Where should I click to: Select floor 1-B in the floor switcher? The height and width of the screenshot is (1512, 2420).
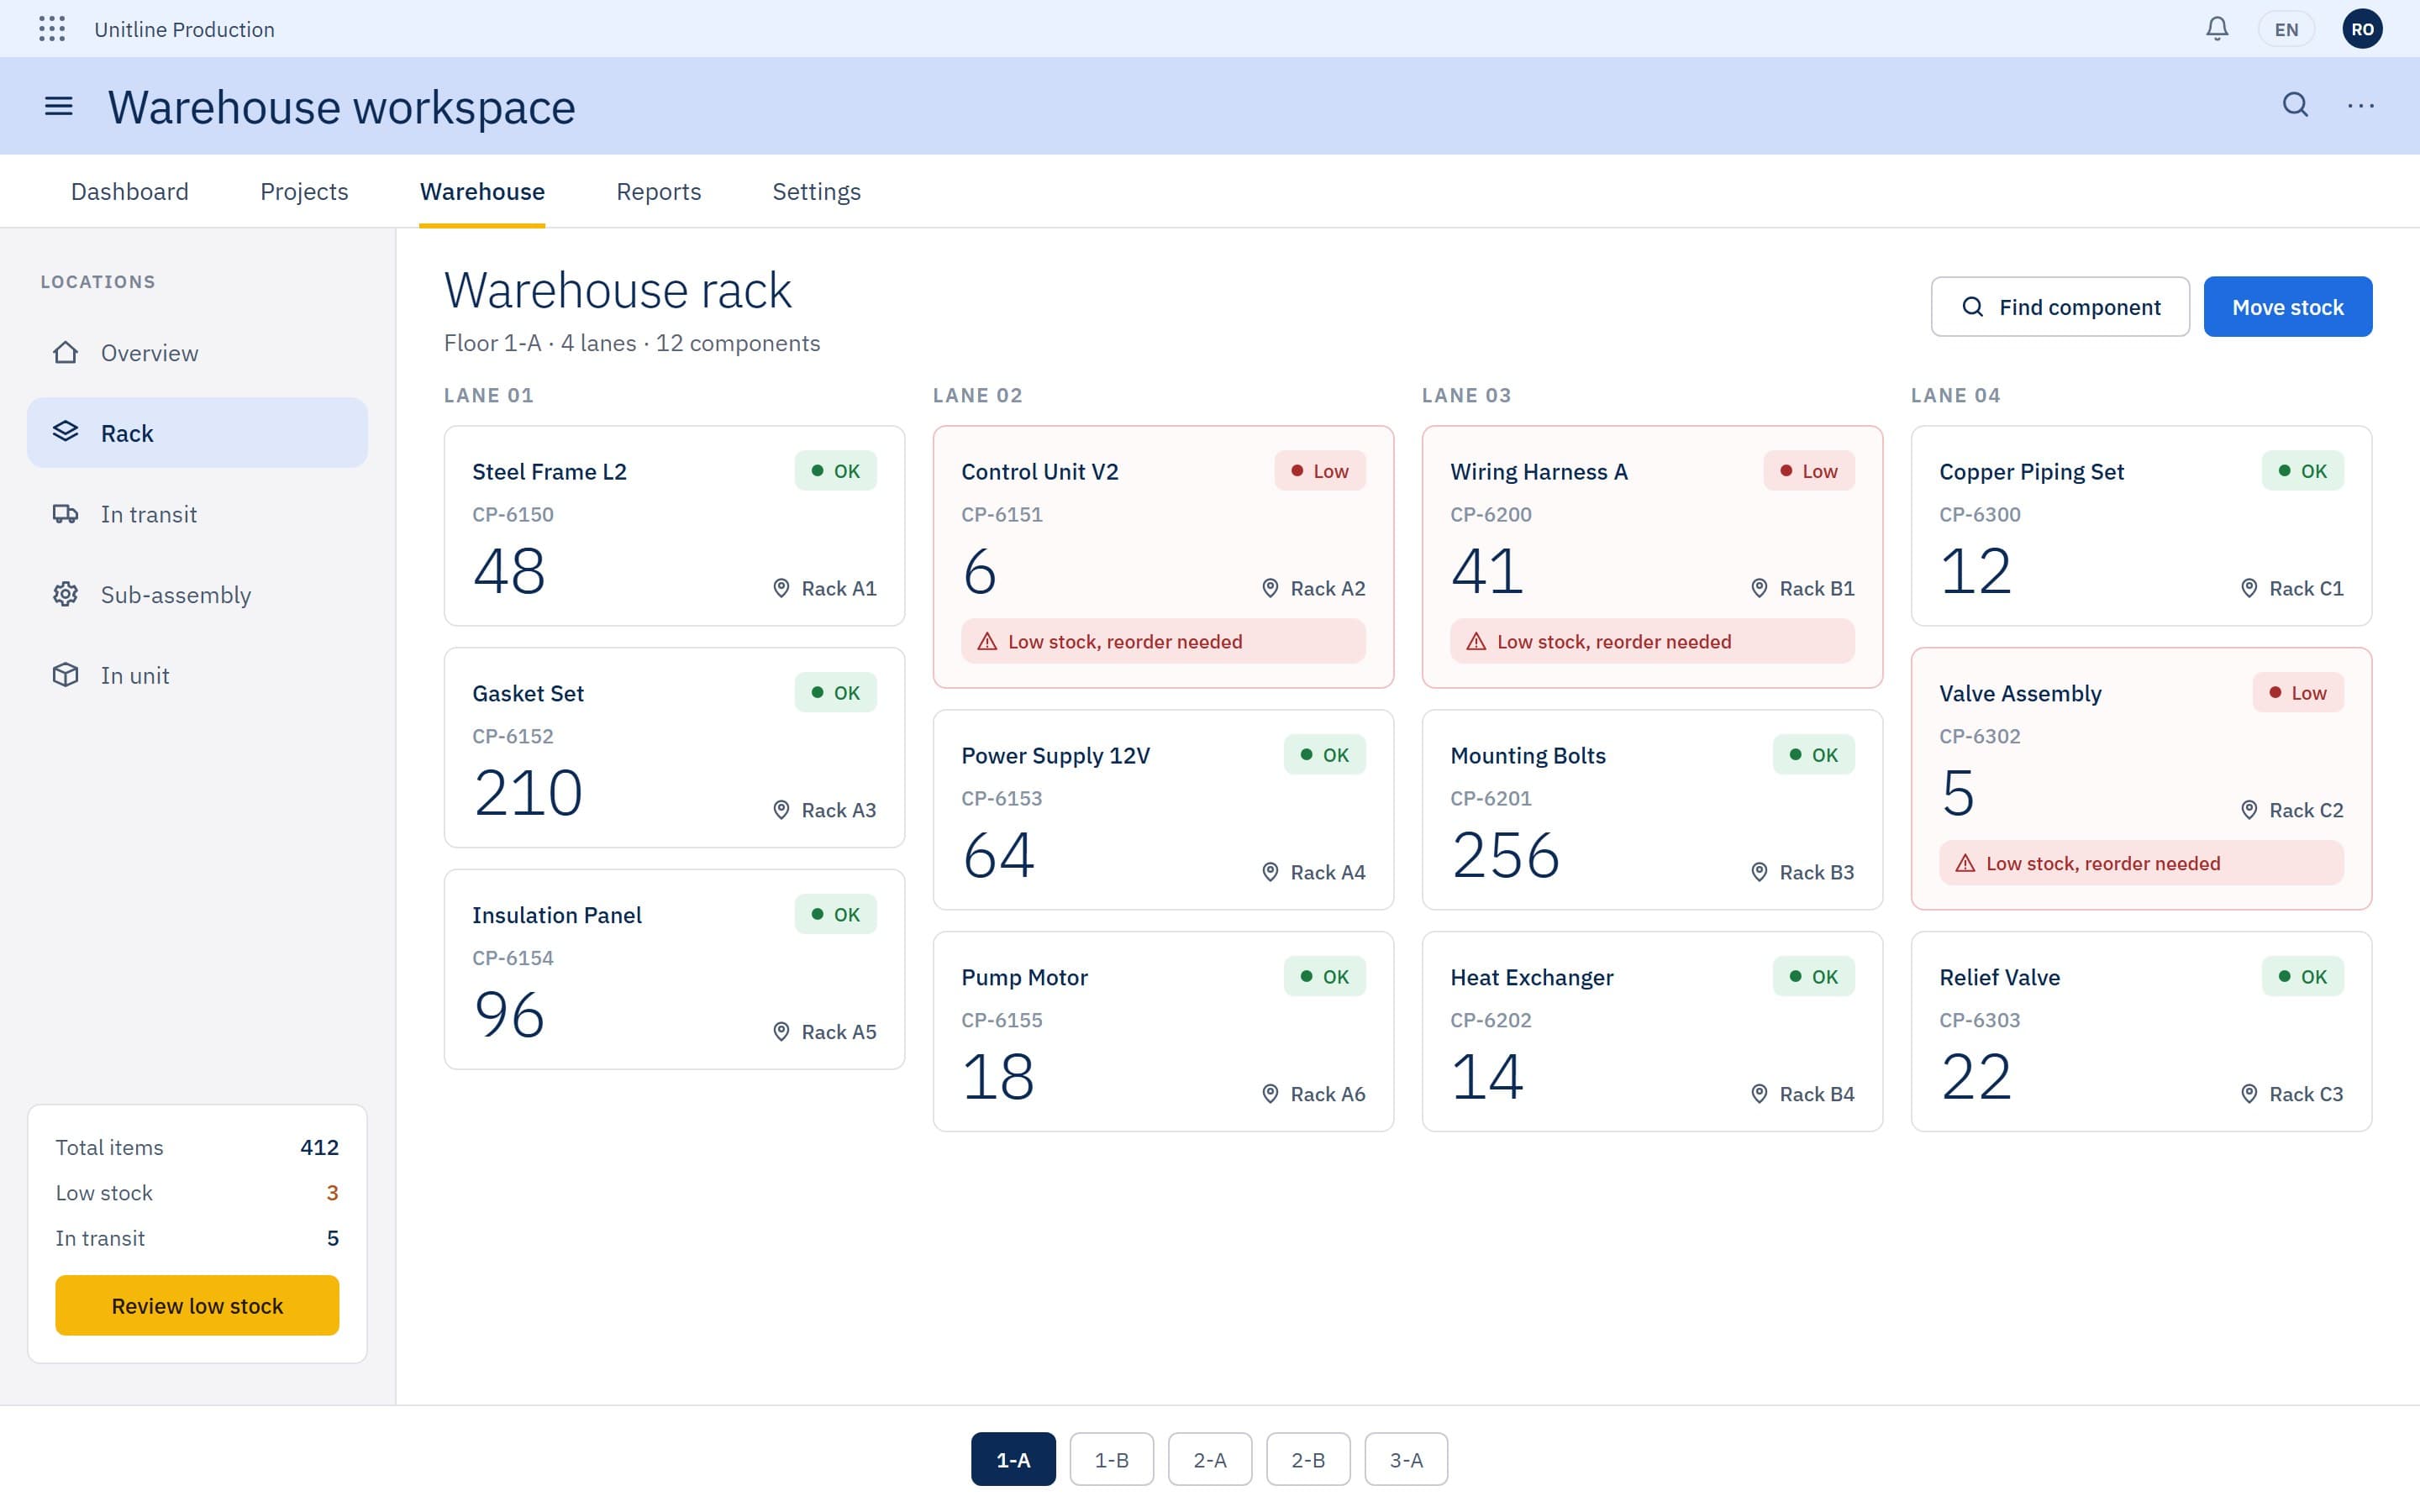tap(1111, 1459)
